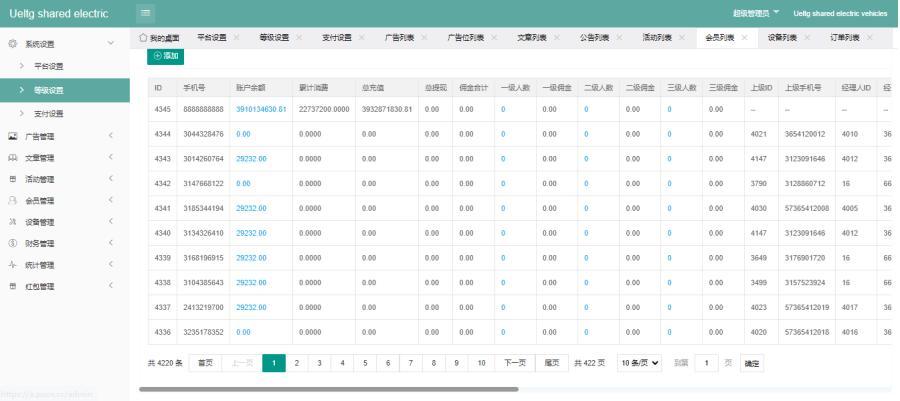Toggle the sidebar collapse hamburger icon
900x401 pixels.
pos(145,13)
